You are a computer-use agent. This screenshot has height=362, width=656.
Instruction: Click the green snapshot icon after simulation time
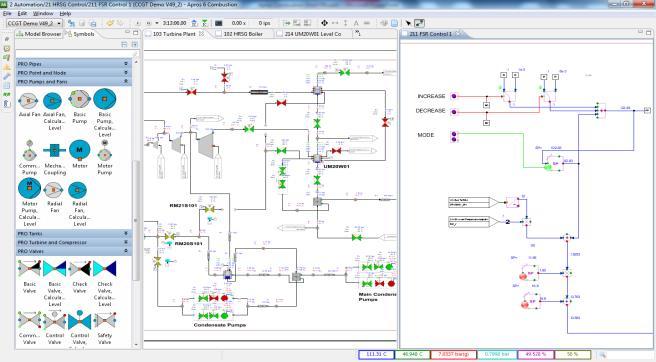(205, 23)
